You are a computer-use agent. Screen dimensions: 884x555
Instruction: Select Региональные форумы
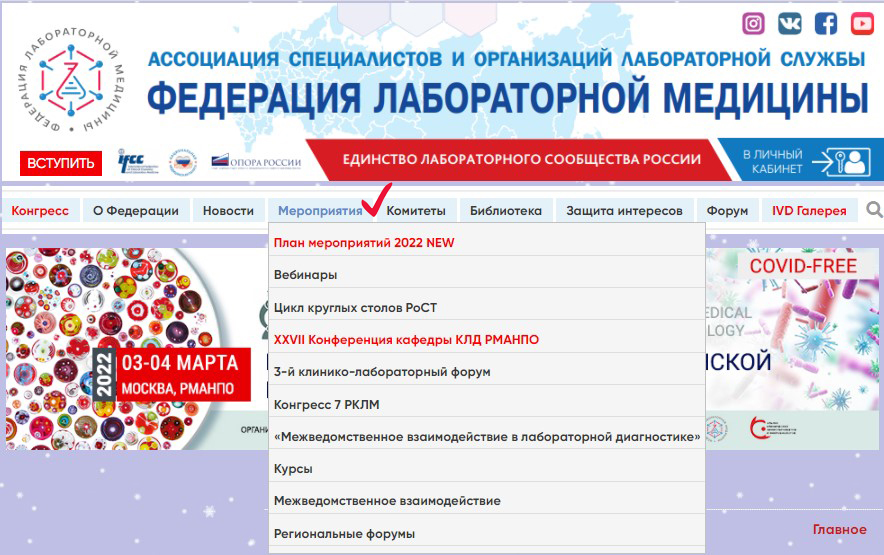[x=487, y=534]
